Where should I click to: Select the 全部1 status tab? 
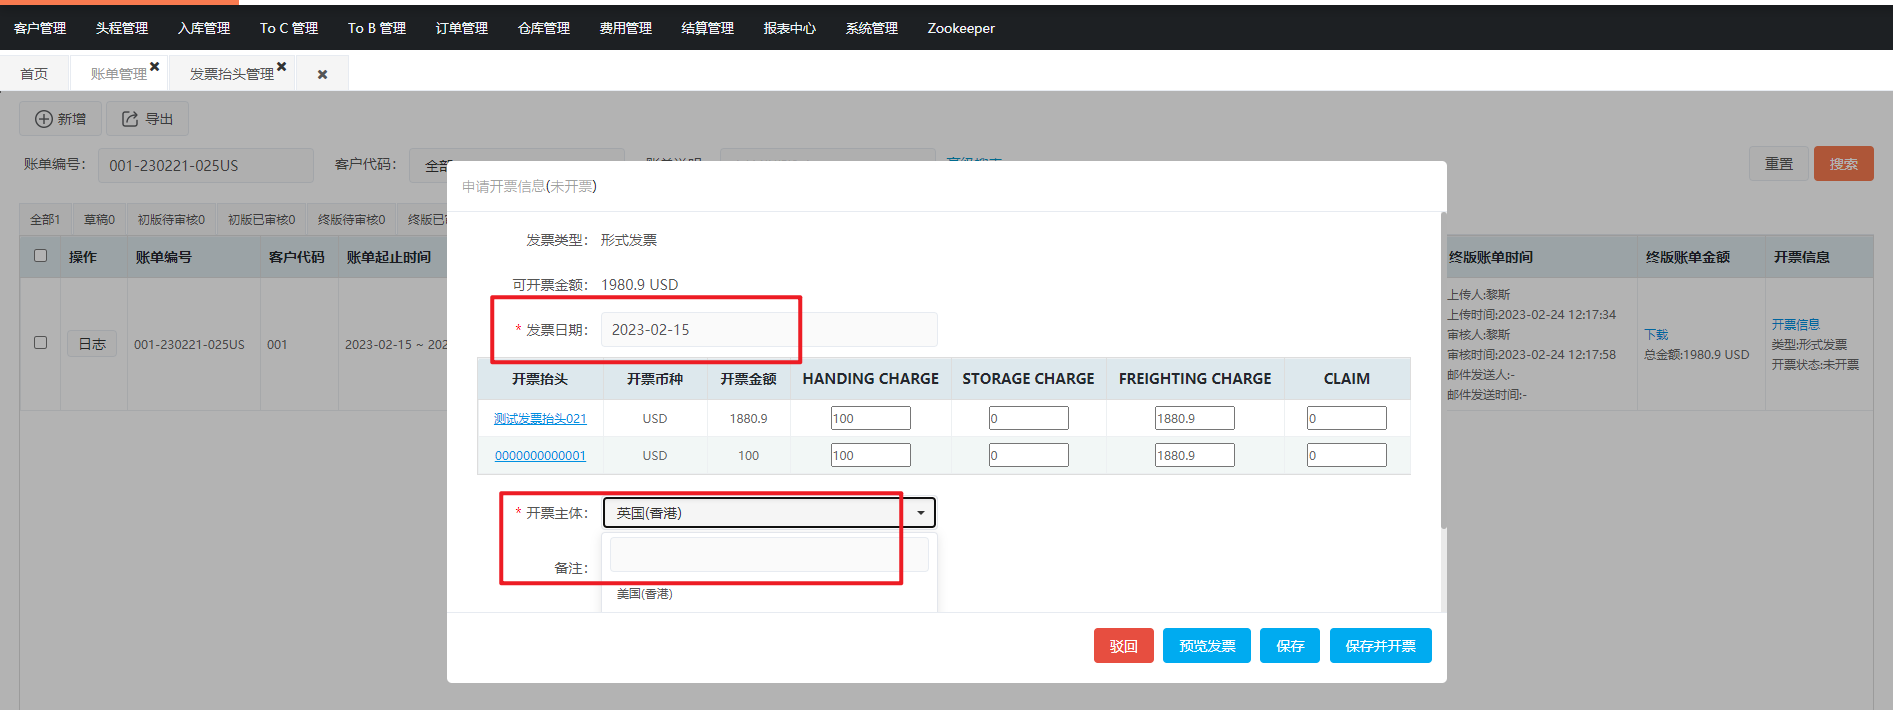tap(45, 219)
